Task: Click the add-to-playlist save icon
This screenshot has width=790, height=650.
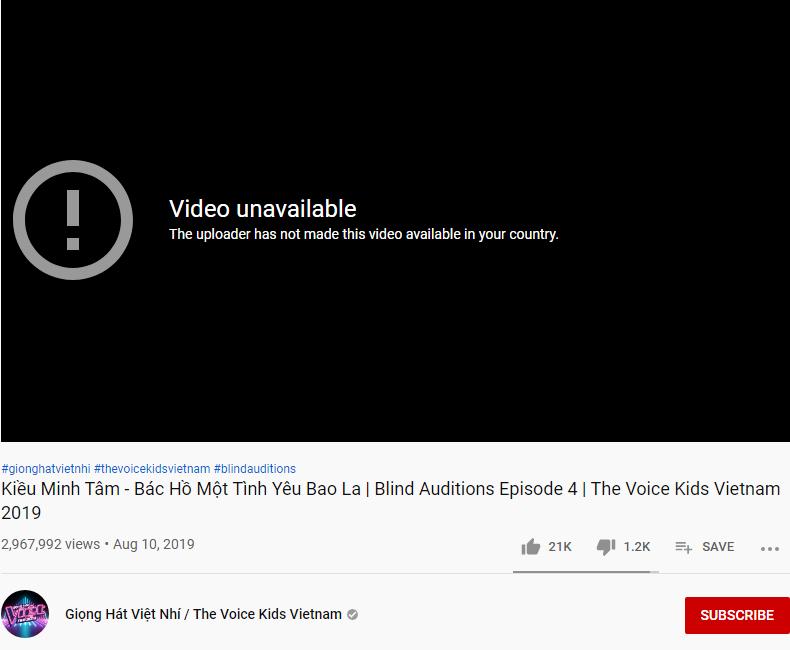Action: [x=684, y=547]
